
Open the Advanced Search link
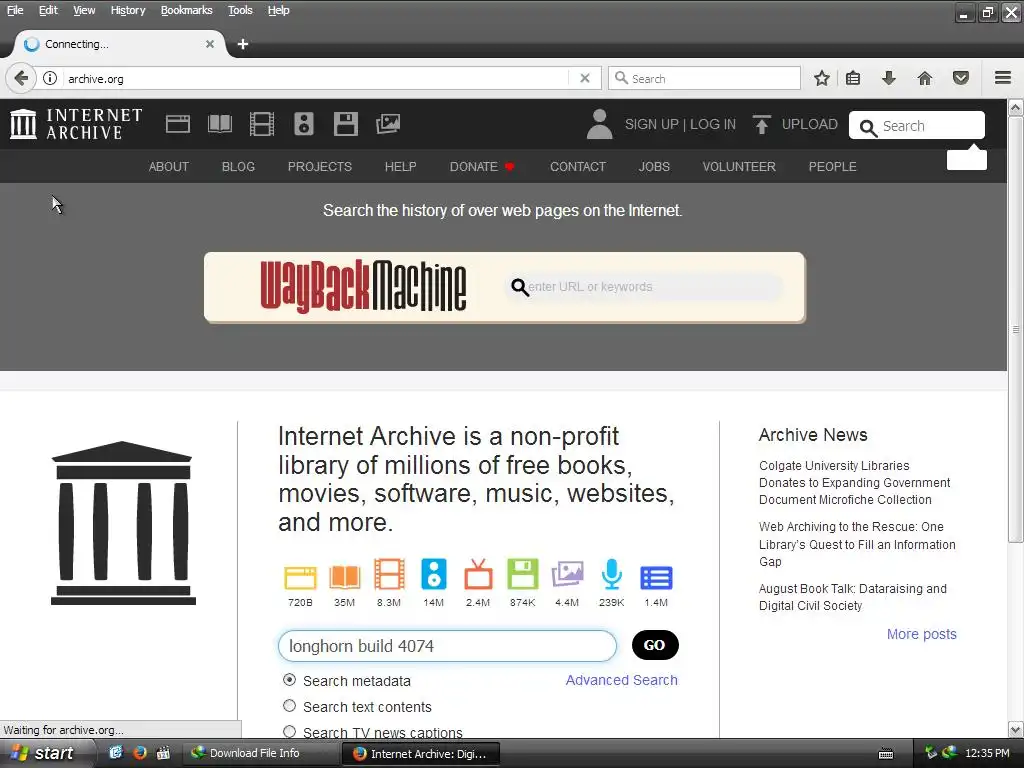tap(622, 680)
